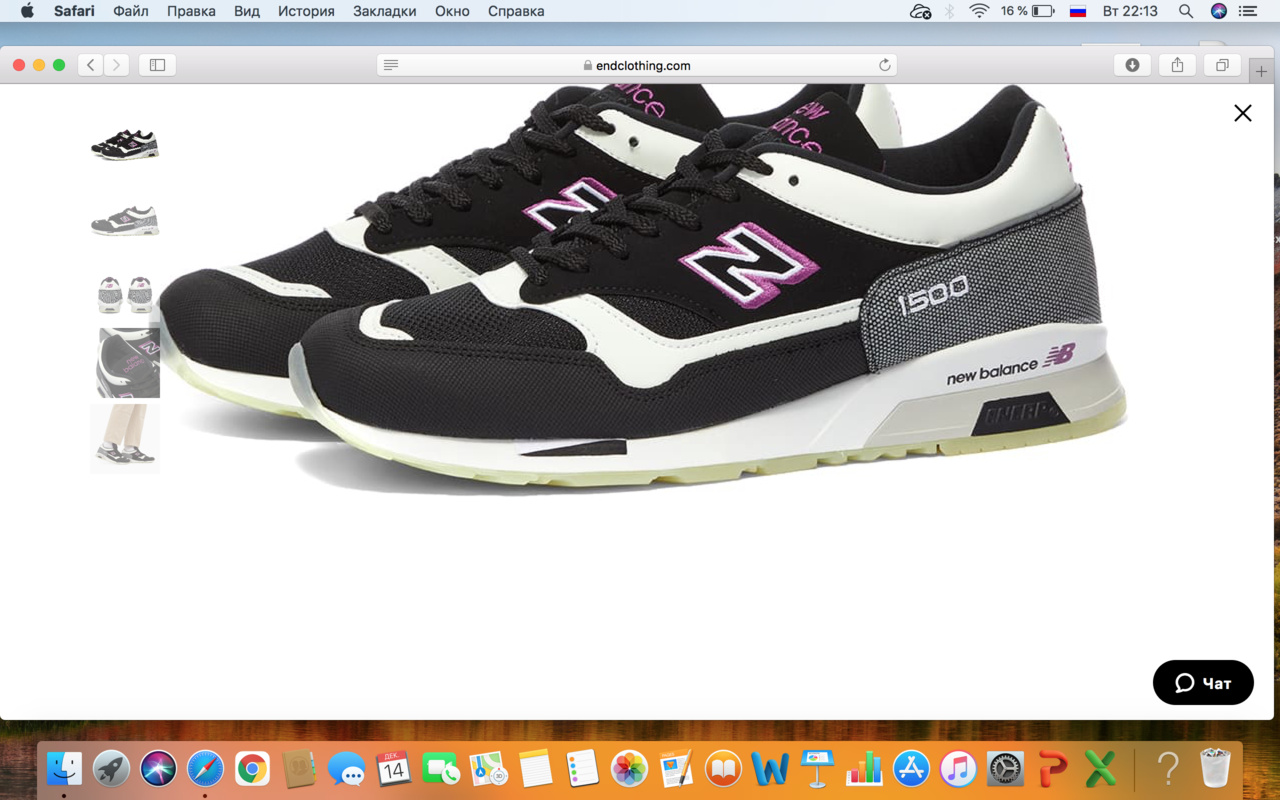The image size is (1280, 800).
Task: Add a new tab with plus button
Action: (x=1262, y=71)
